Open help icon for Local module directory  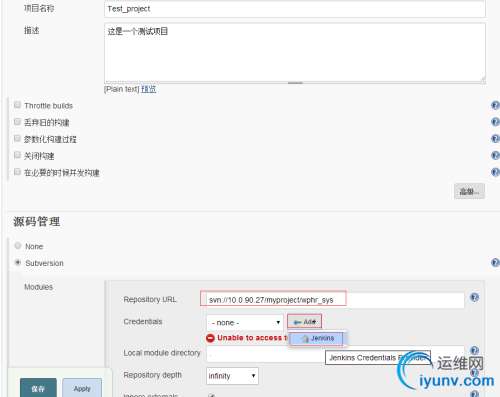[474, 351]
